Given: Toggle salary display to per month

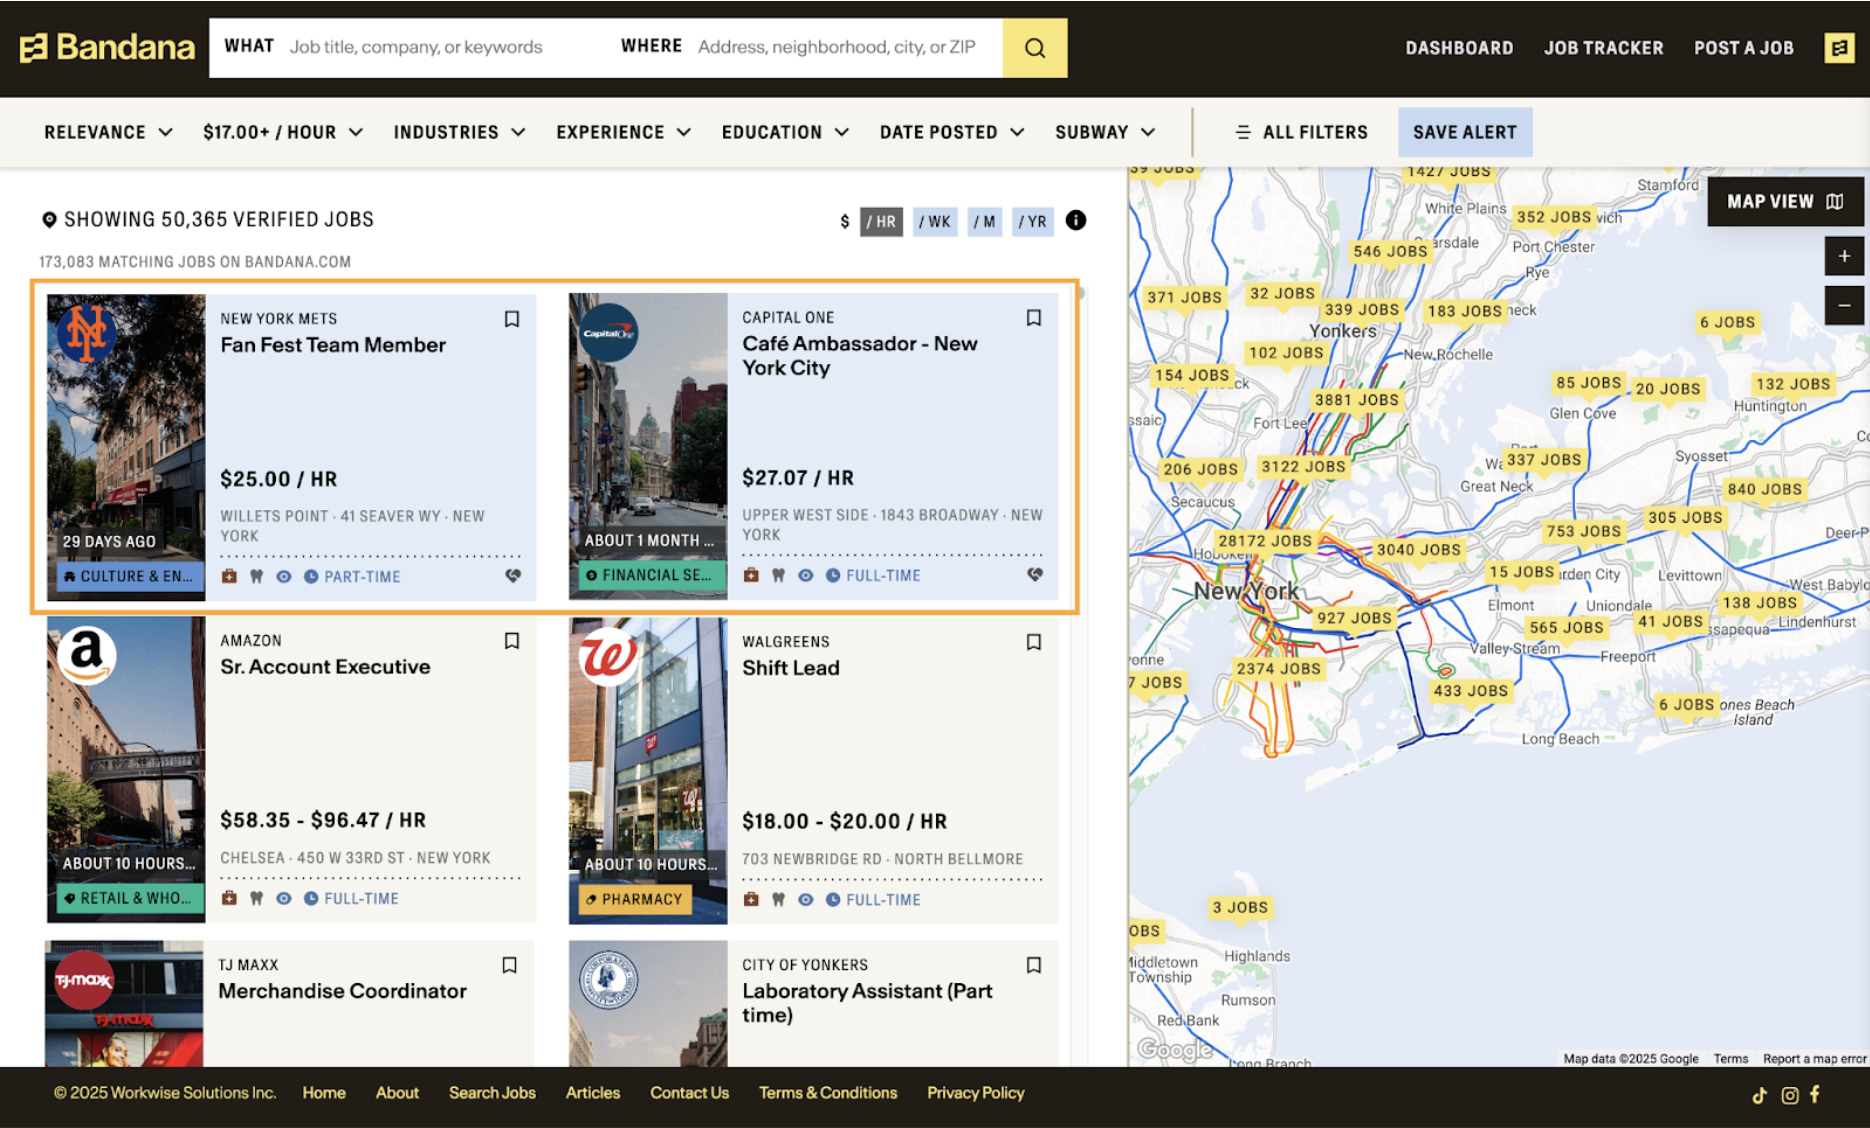Looking at the screenshot, I should coord(985,221).
